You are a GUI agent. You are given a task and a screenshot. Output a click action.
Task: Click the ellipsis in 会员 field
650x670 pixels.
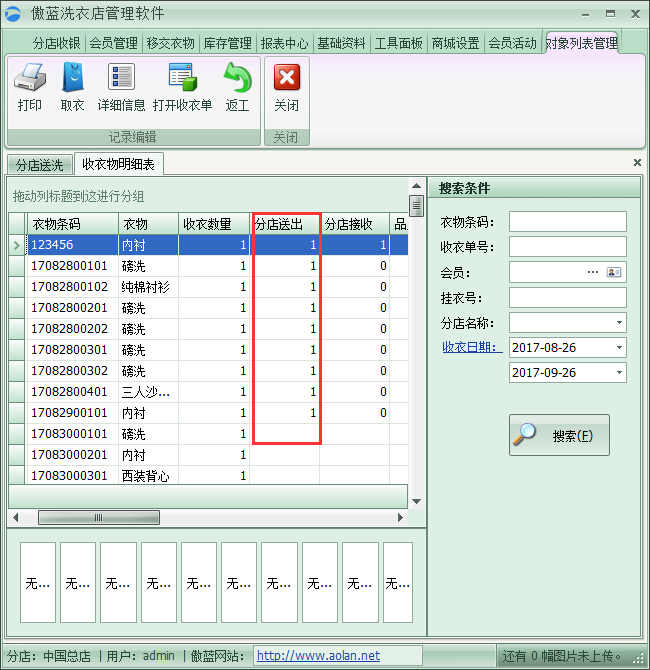point(592,272)
